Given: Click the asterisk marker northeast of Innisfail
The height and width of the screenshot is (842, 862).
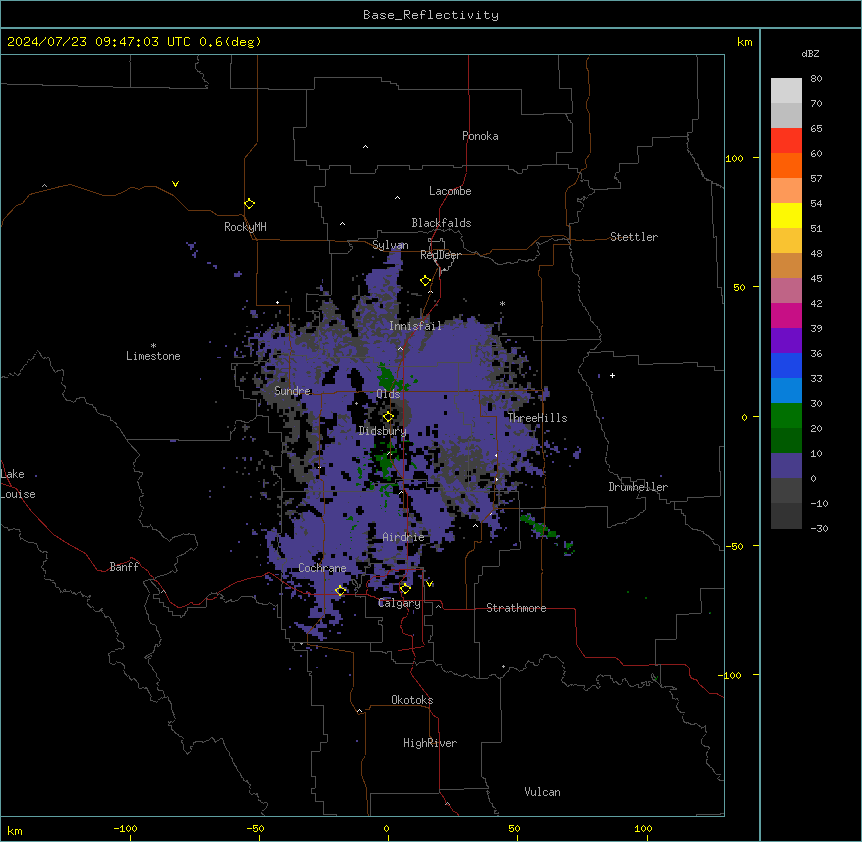Looking at the screenshot, I should pyautogui.click(x=502, y=303).
